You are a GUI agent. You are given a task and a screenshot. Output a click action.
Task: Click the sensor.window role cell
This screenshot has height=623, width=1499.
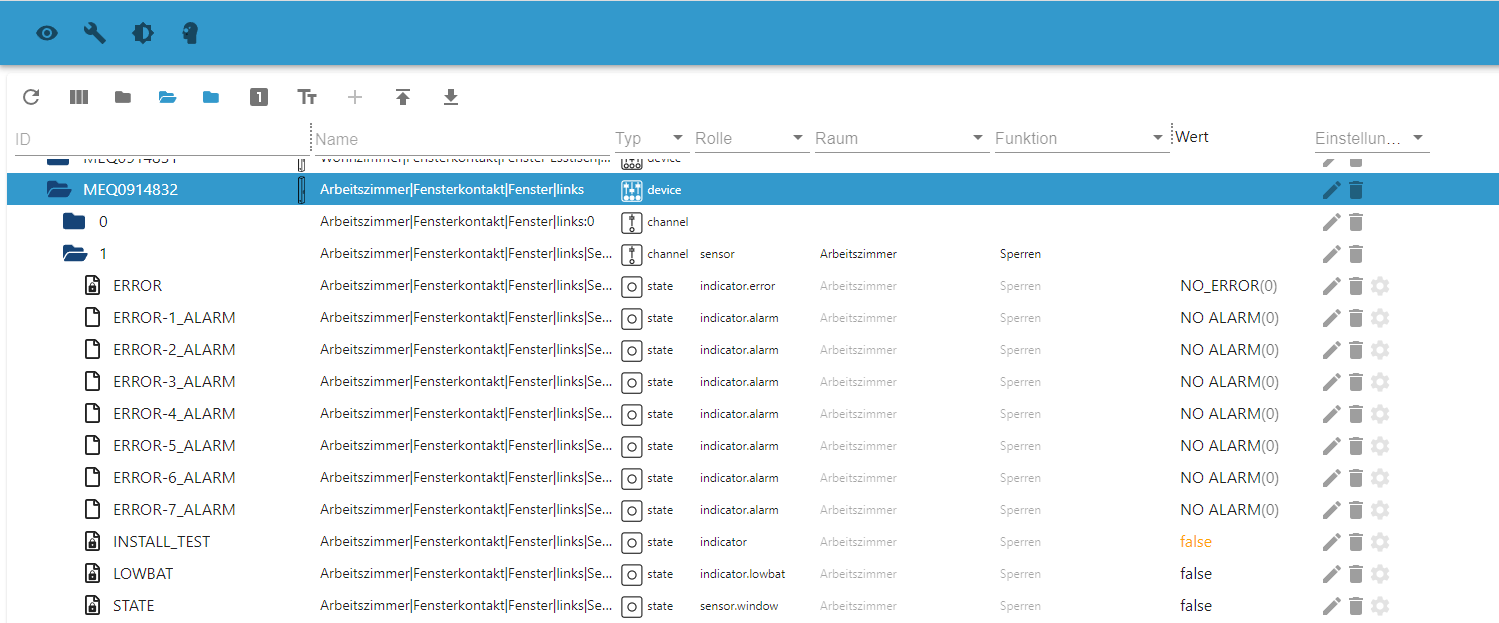coord(739,606)
